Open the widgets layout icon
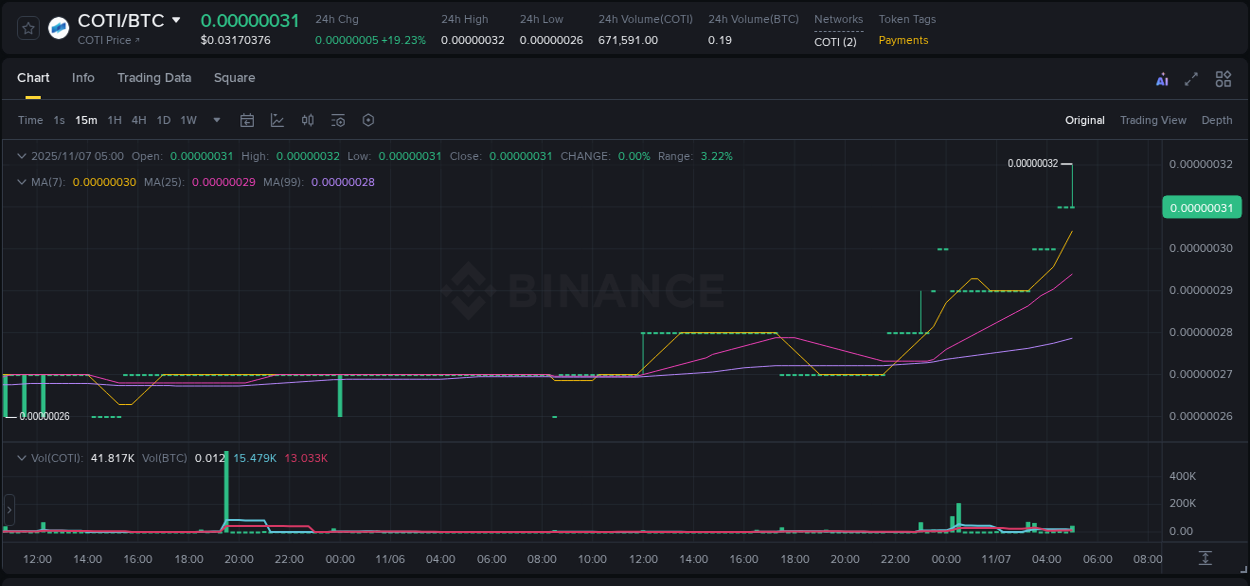 [x=1223, y=78]
